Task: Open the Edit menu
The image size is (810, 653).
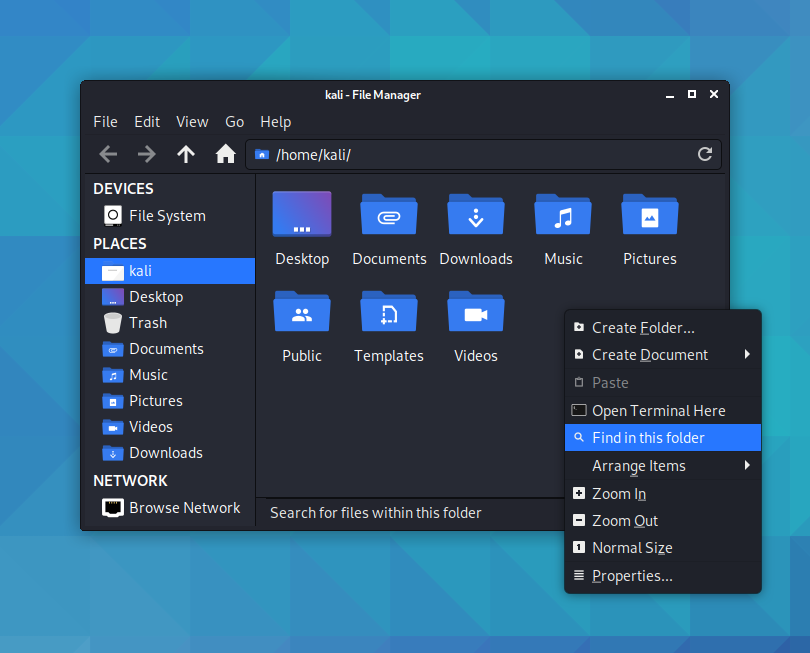Action: 147,122
